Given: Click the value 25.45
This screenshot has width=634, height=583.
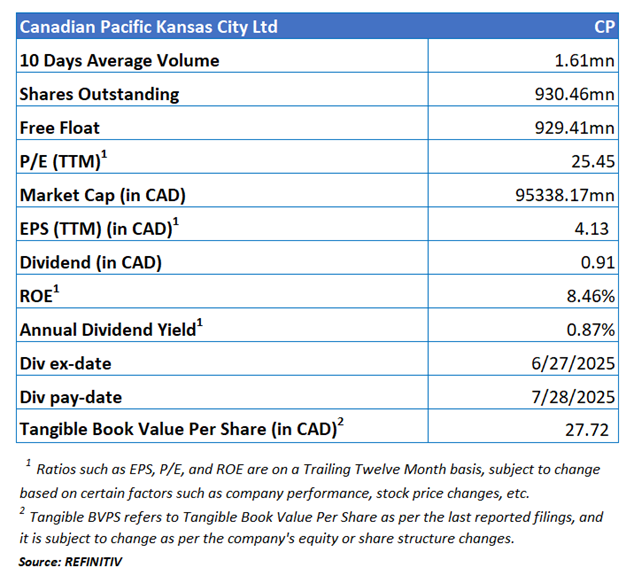Looking at the screenshot, I should coord(593,162).
